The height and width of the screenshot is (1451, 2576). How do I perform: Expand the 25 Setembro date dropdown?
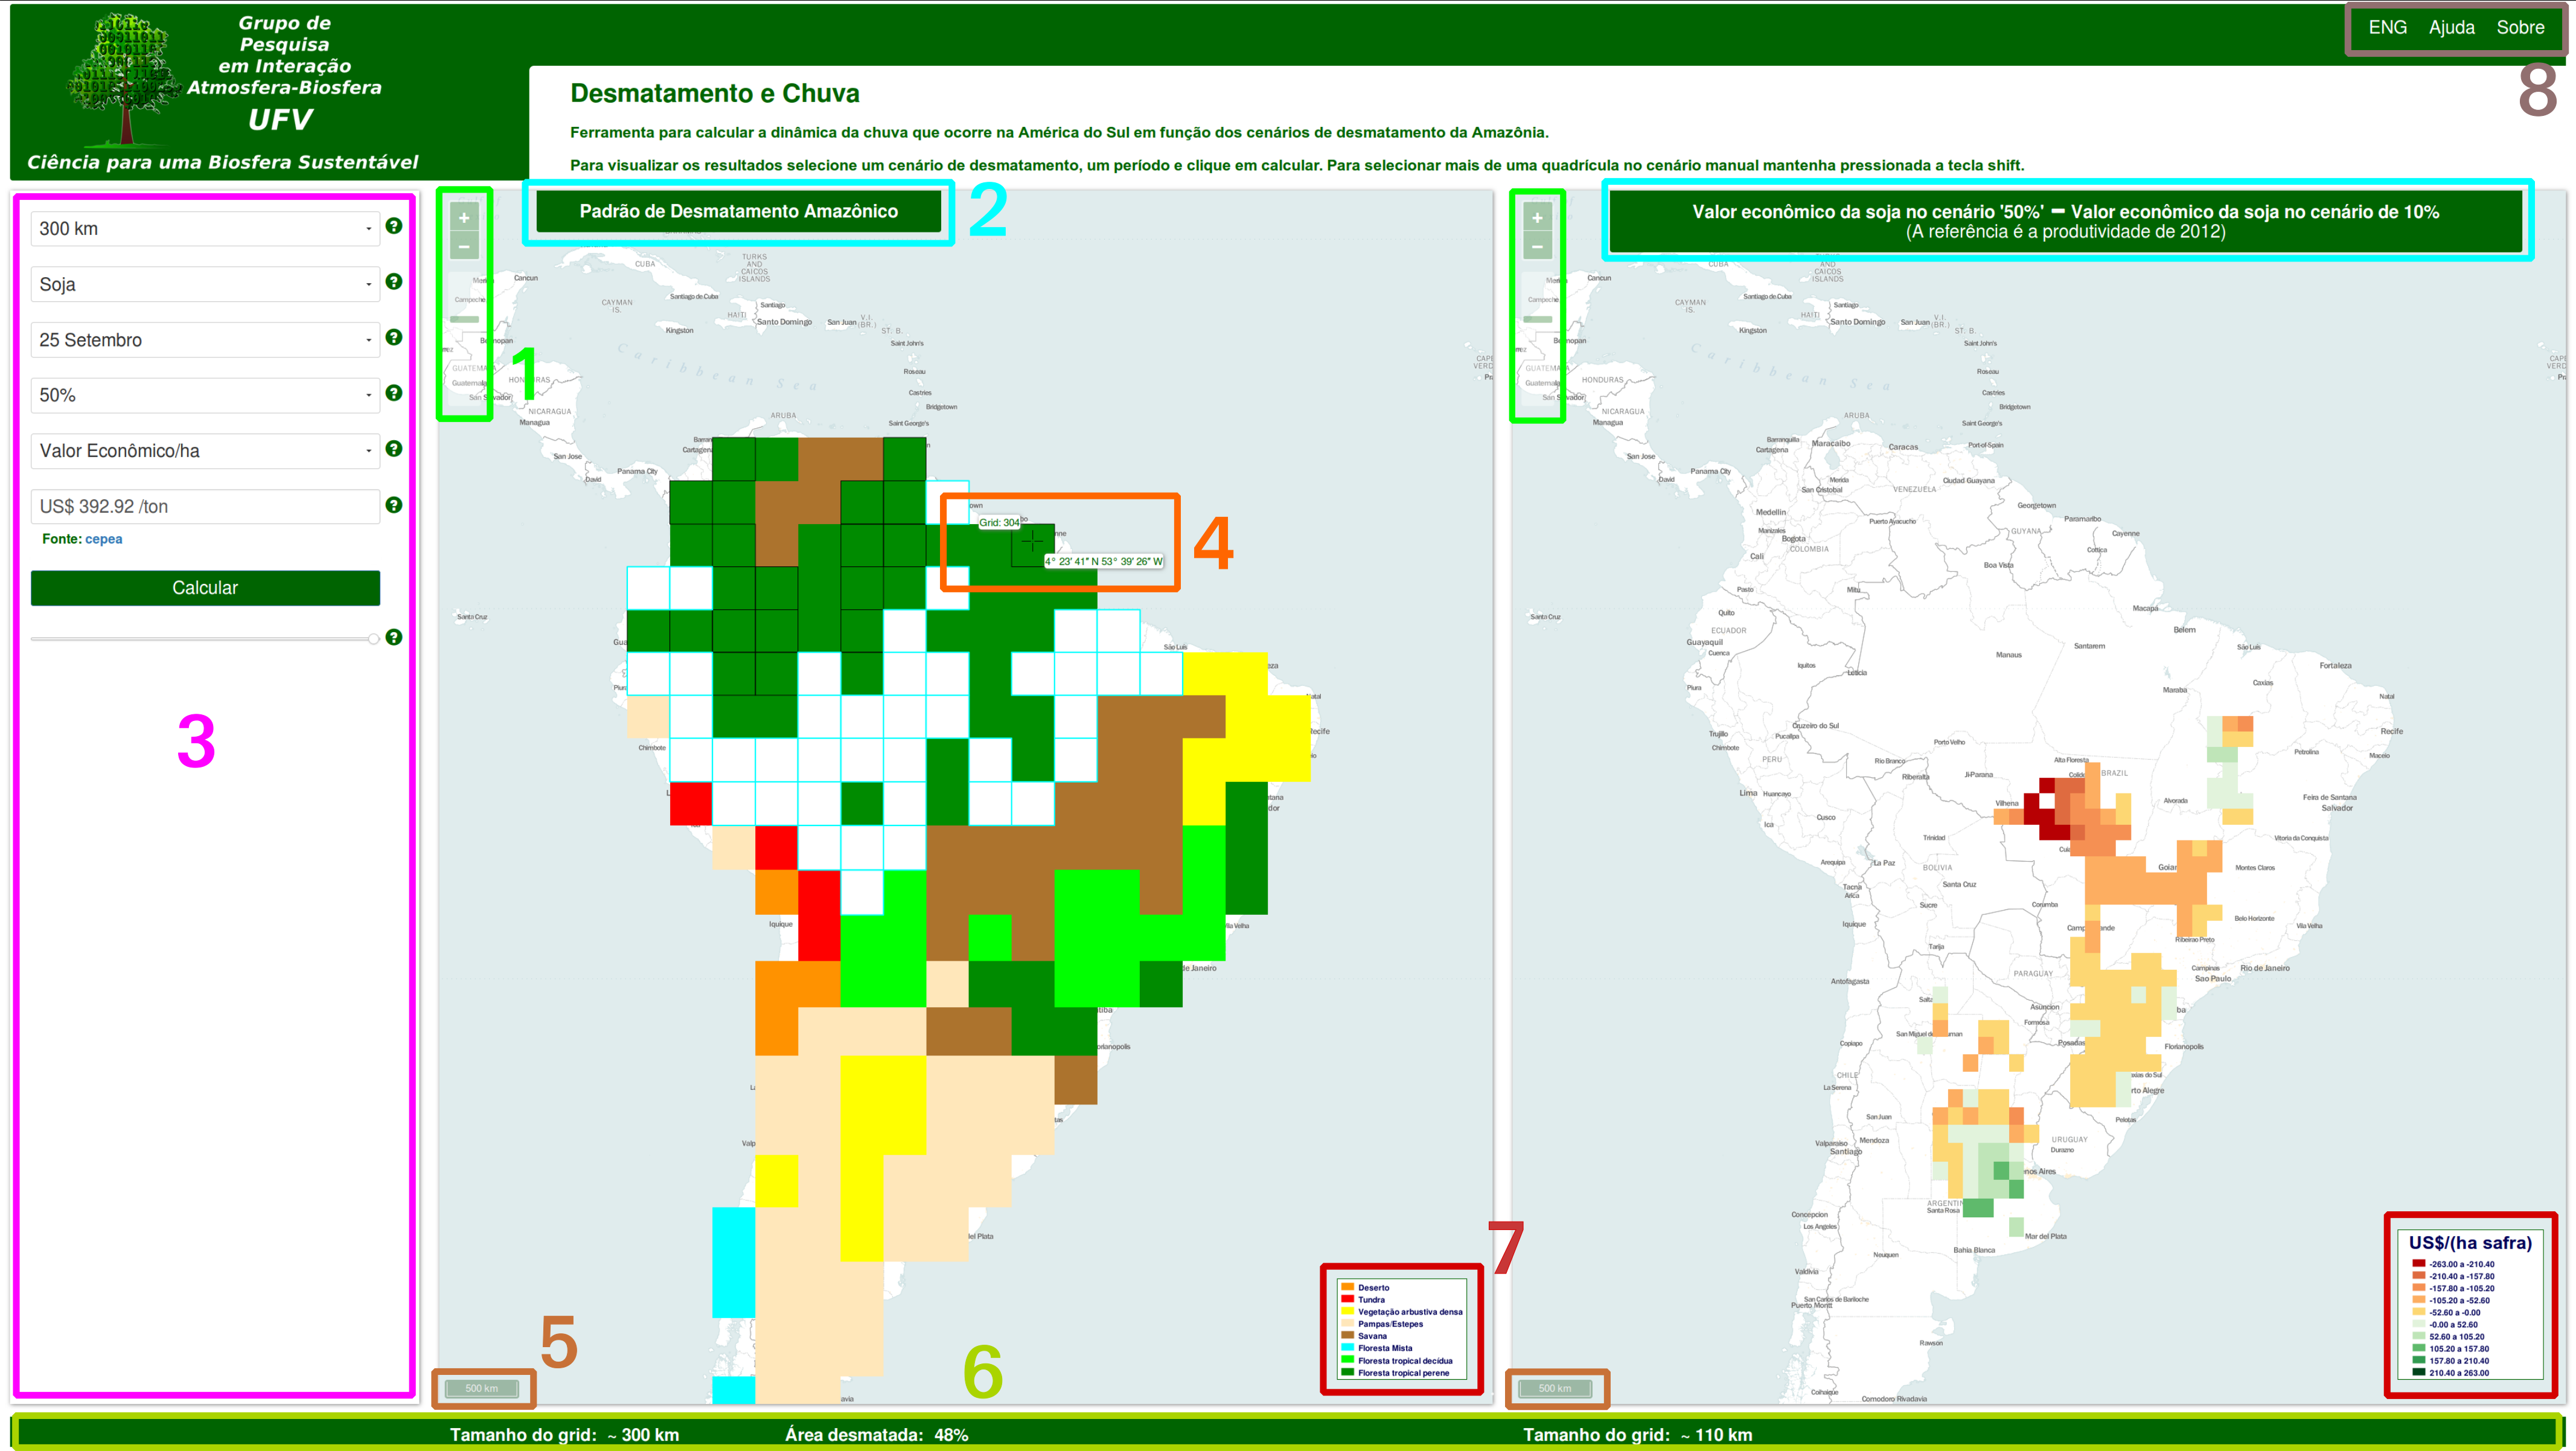[x=205, y=340]
